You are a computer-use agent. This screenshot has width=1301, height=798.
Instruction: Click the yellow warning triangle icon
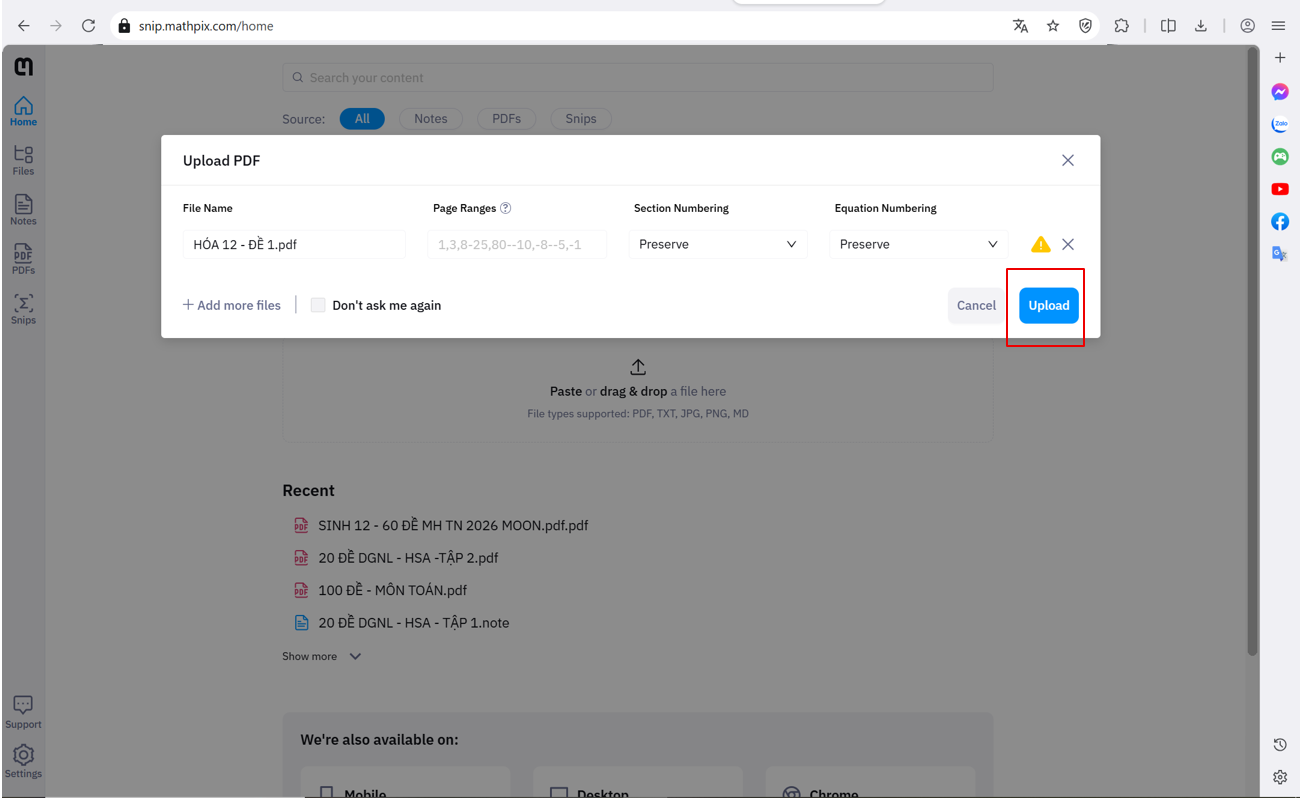pyautogui.click(x=1041, y=244)
